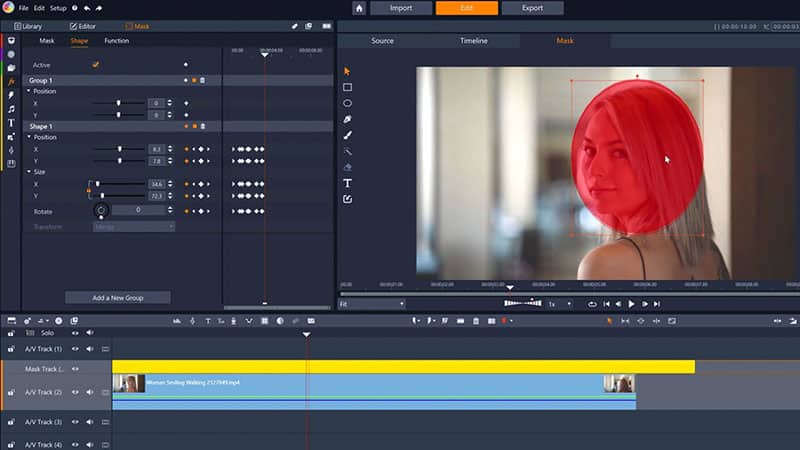800x450 pixels.
Task: Click the Edit workspace button
Action: (467, 8)
